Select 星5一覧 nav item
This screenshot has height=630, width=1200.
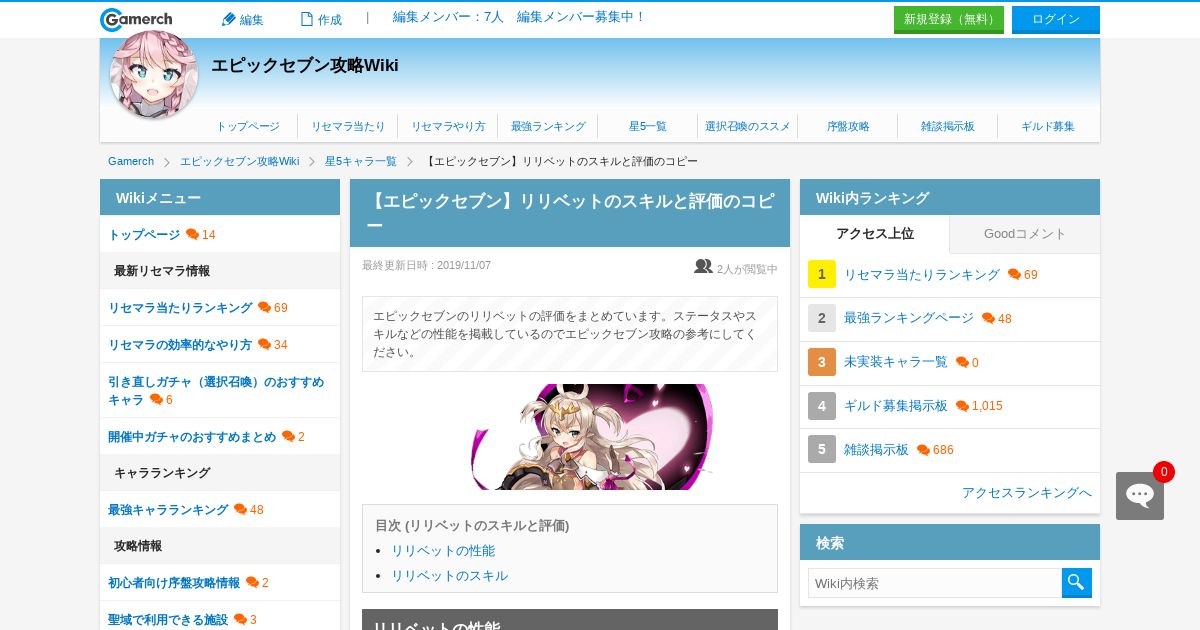[x=648, y=127]
